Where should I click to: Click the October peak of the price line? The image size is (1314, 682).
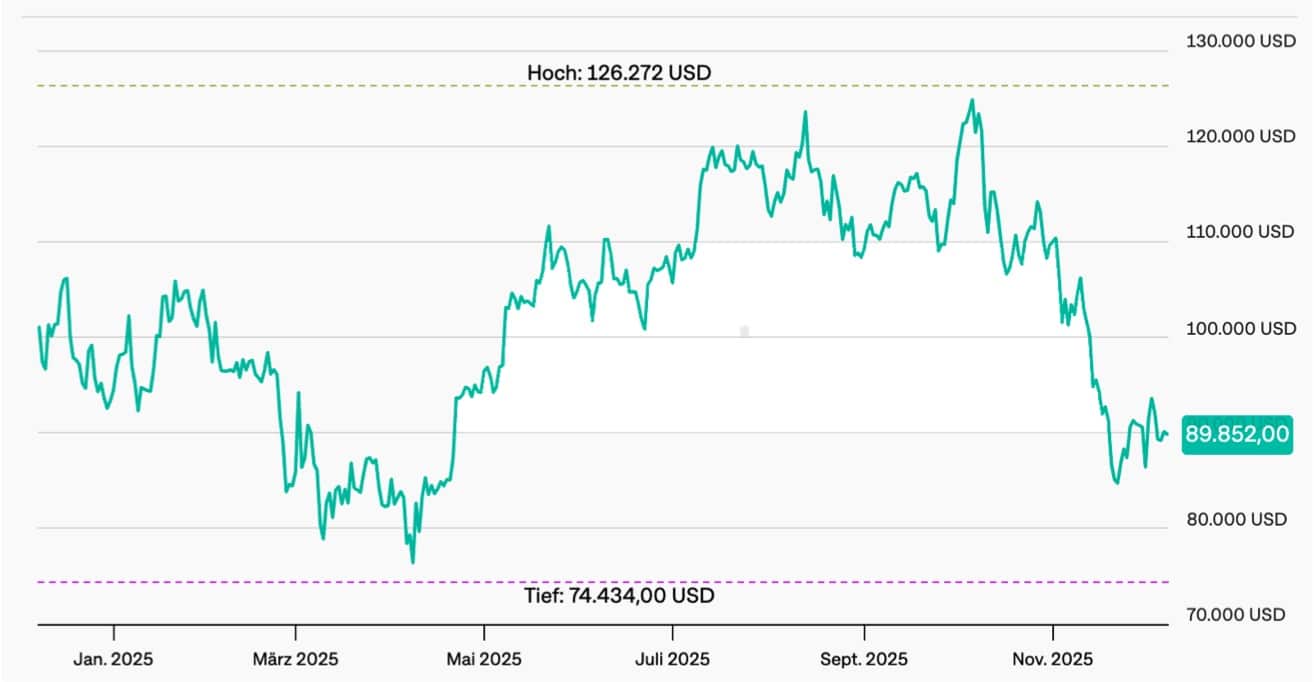tap(971, 101)
